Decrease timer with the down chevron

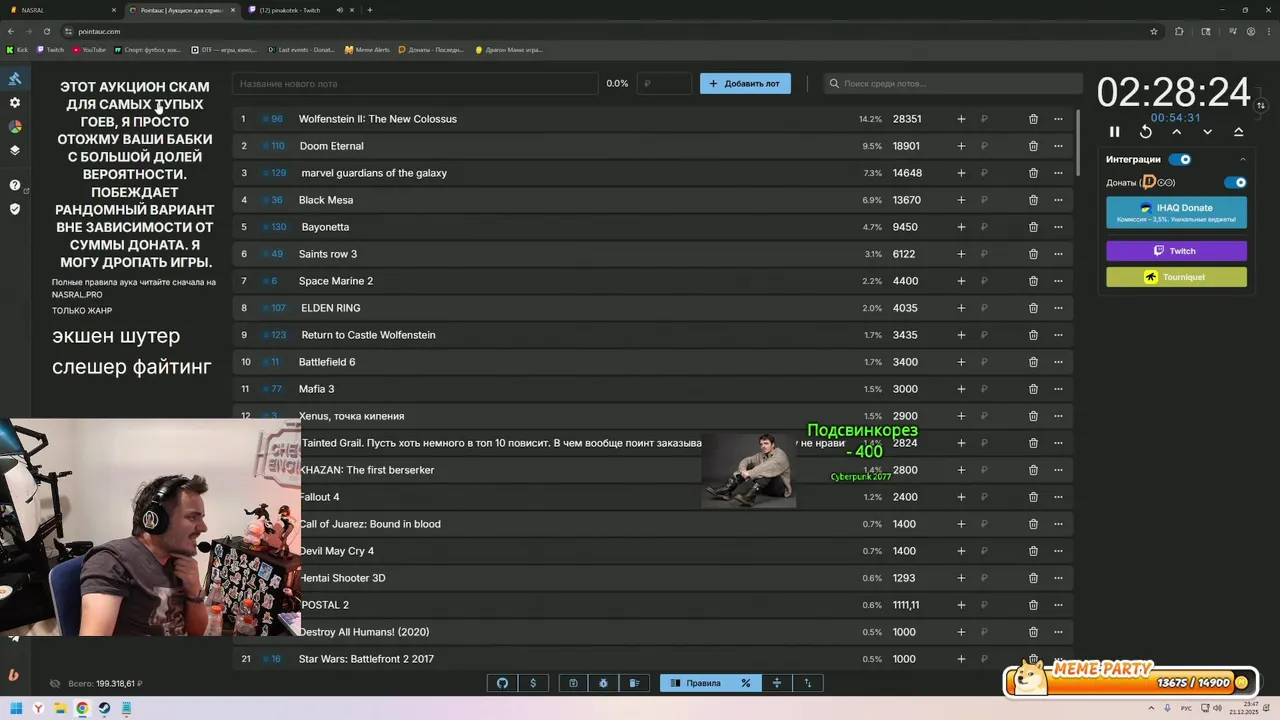pyautogui.click(x=1207, y=132)
